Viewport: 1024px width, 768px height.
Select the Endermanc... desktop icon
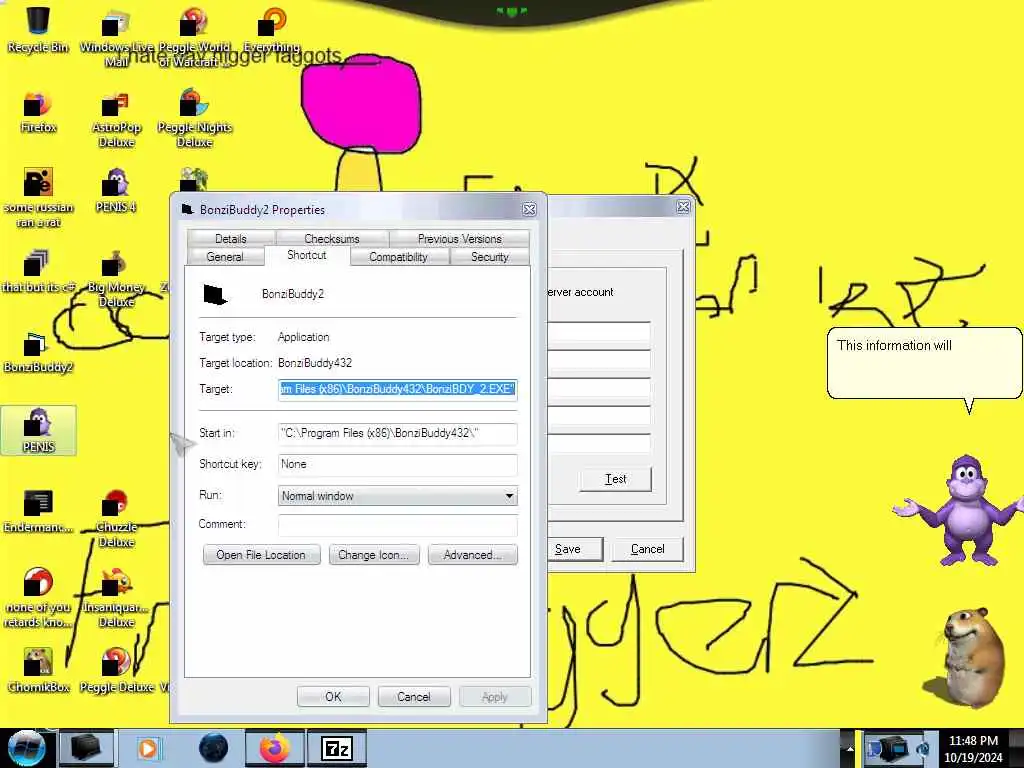38,512
